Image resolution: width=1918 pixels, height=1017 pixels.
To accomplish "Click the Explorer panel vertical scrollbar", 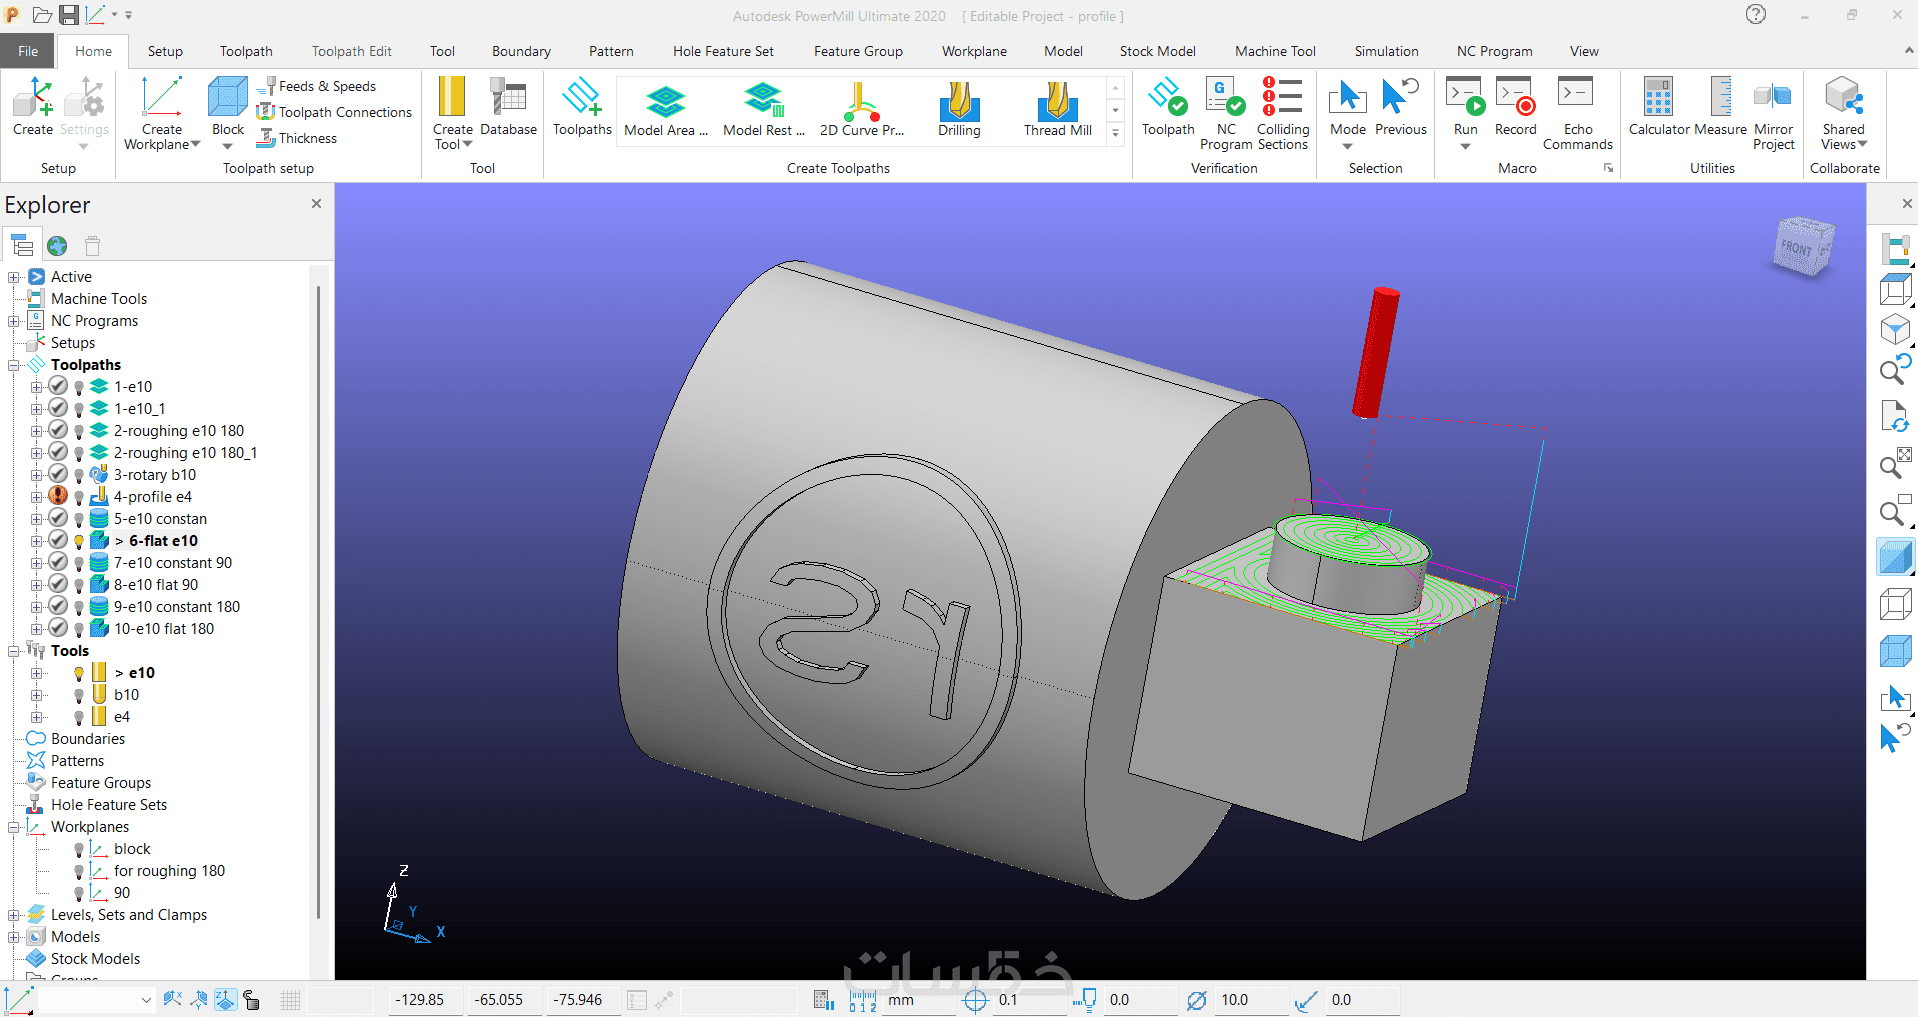I will [x=318, y=600].
